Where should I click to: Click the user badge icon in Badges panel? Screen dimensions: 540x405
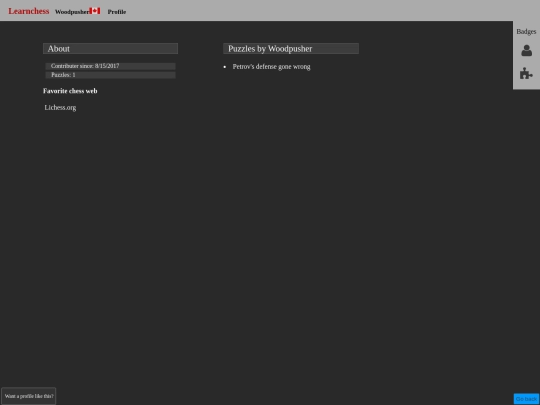coord(526,51)
